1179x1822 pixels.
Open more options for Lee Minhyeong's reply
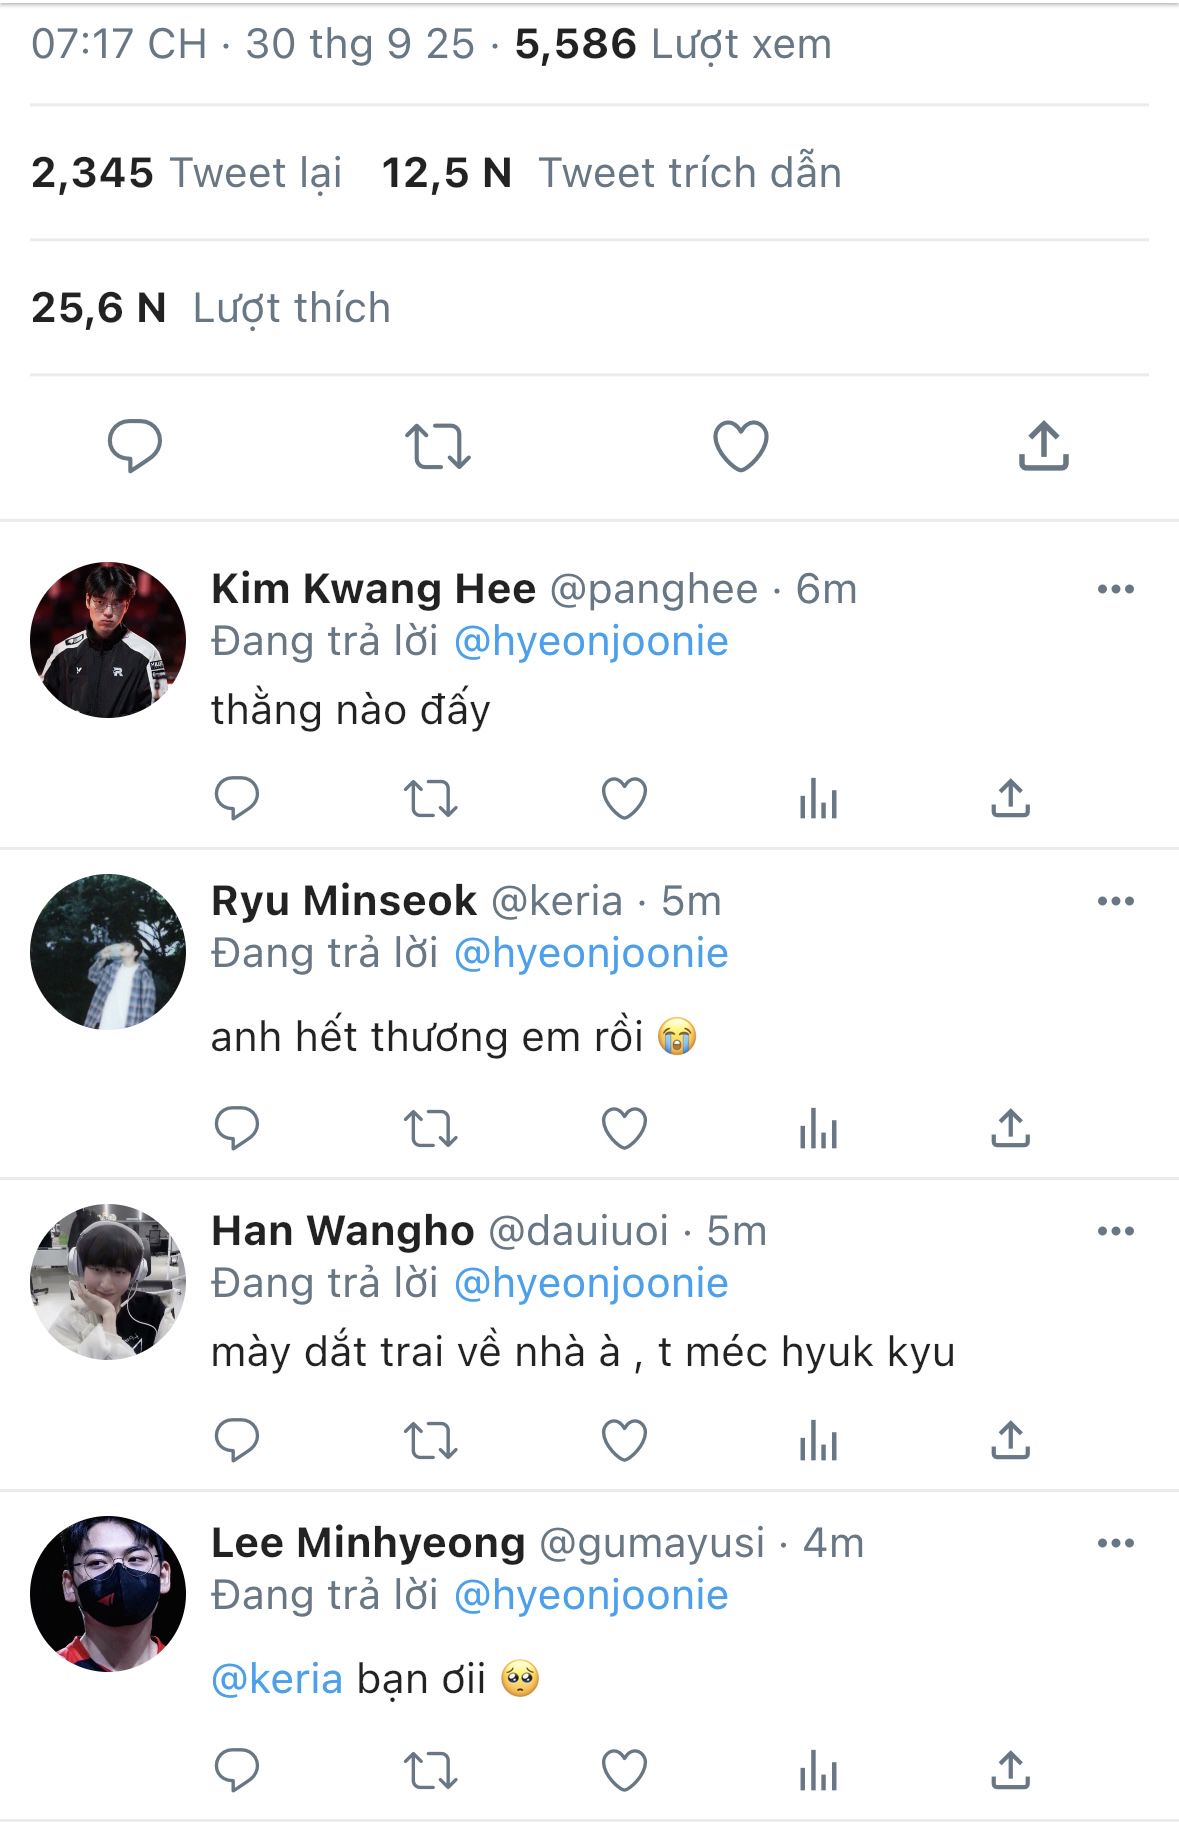(x=1115, y=1543)
